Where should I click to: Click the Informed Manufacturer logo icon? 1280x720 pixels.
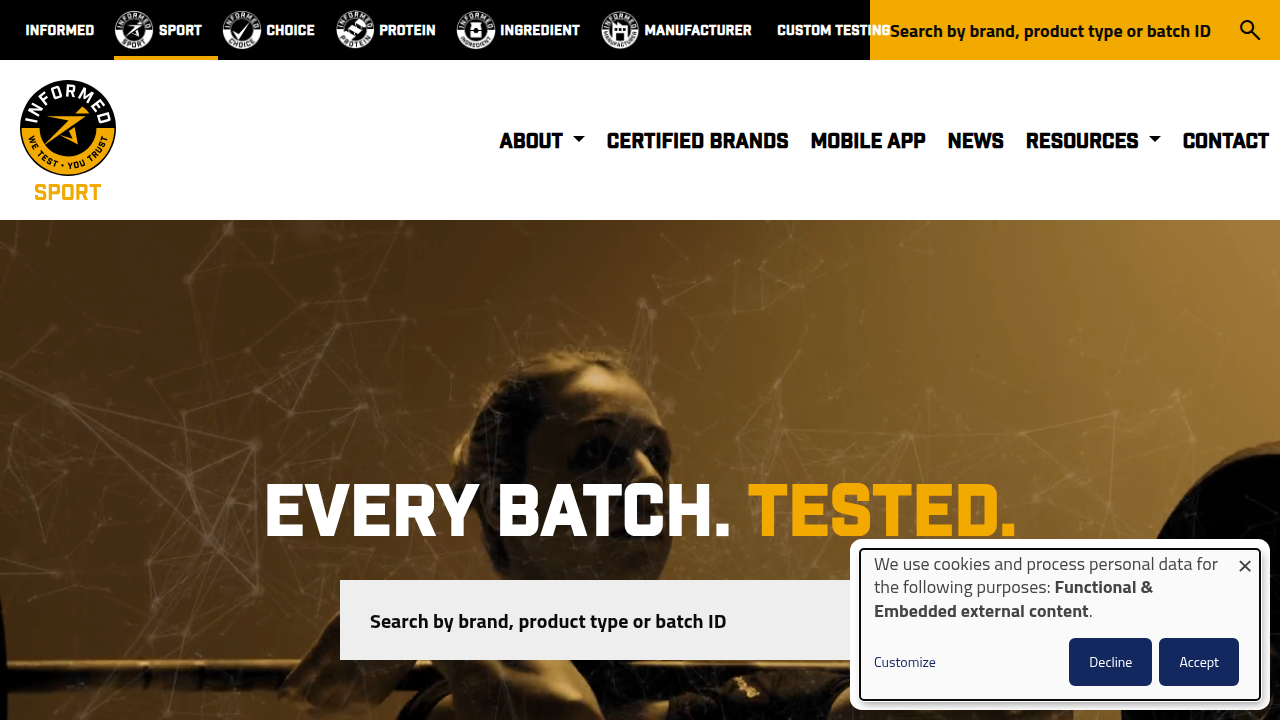(620, 30)
